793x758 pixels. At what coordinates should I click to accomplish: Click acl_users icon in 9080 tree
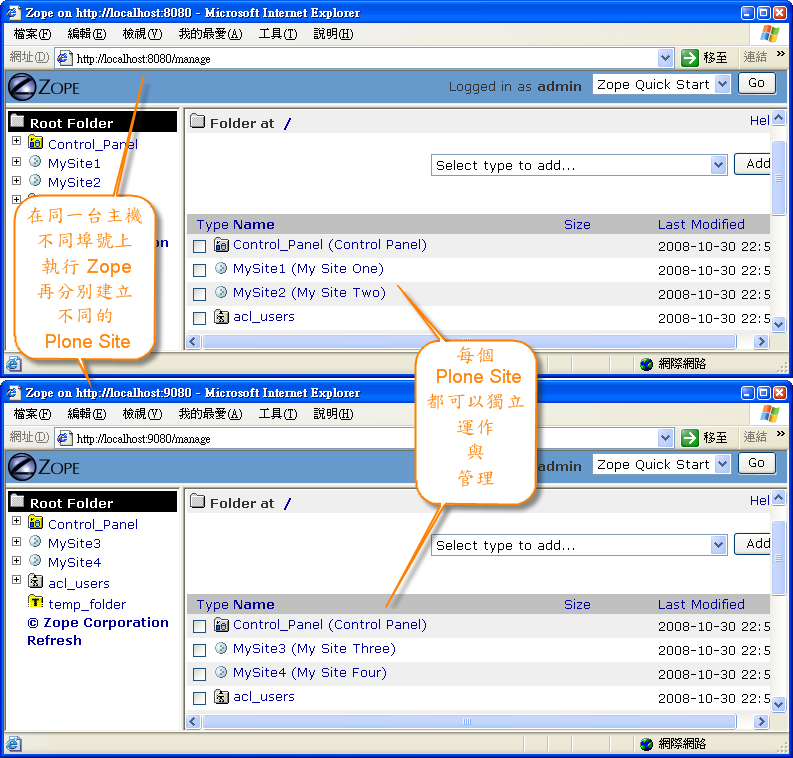tap(35, 581)
